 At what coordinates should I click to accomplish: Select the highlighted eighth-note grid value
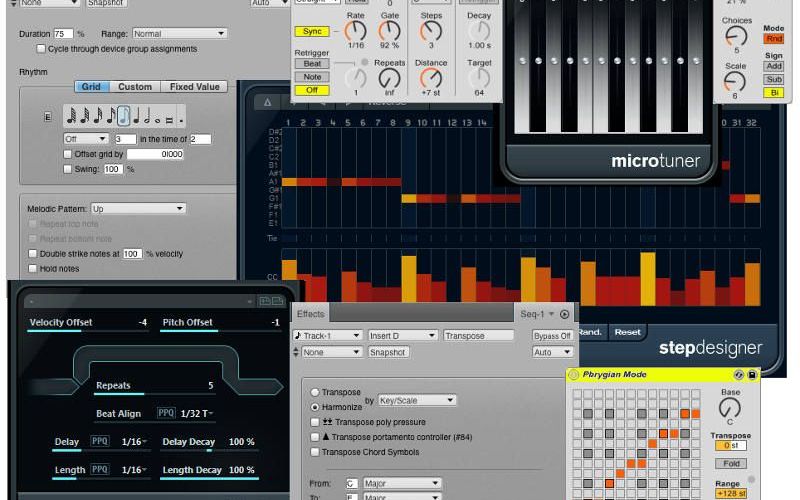(123, 116)
